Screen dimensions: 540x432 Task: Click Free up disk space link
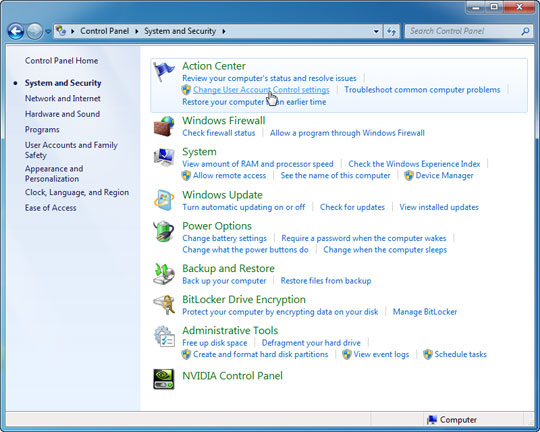[x=215, y=343]
